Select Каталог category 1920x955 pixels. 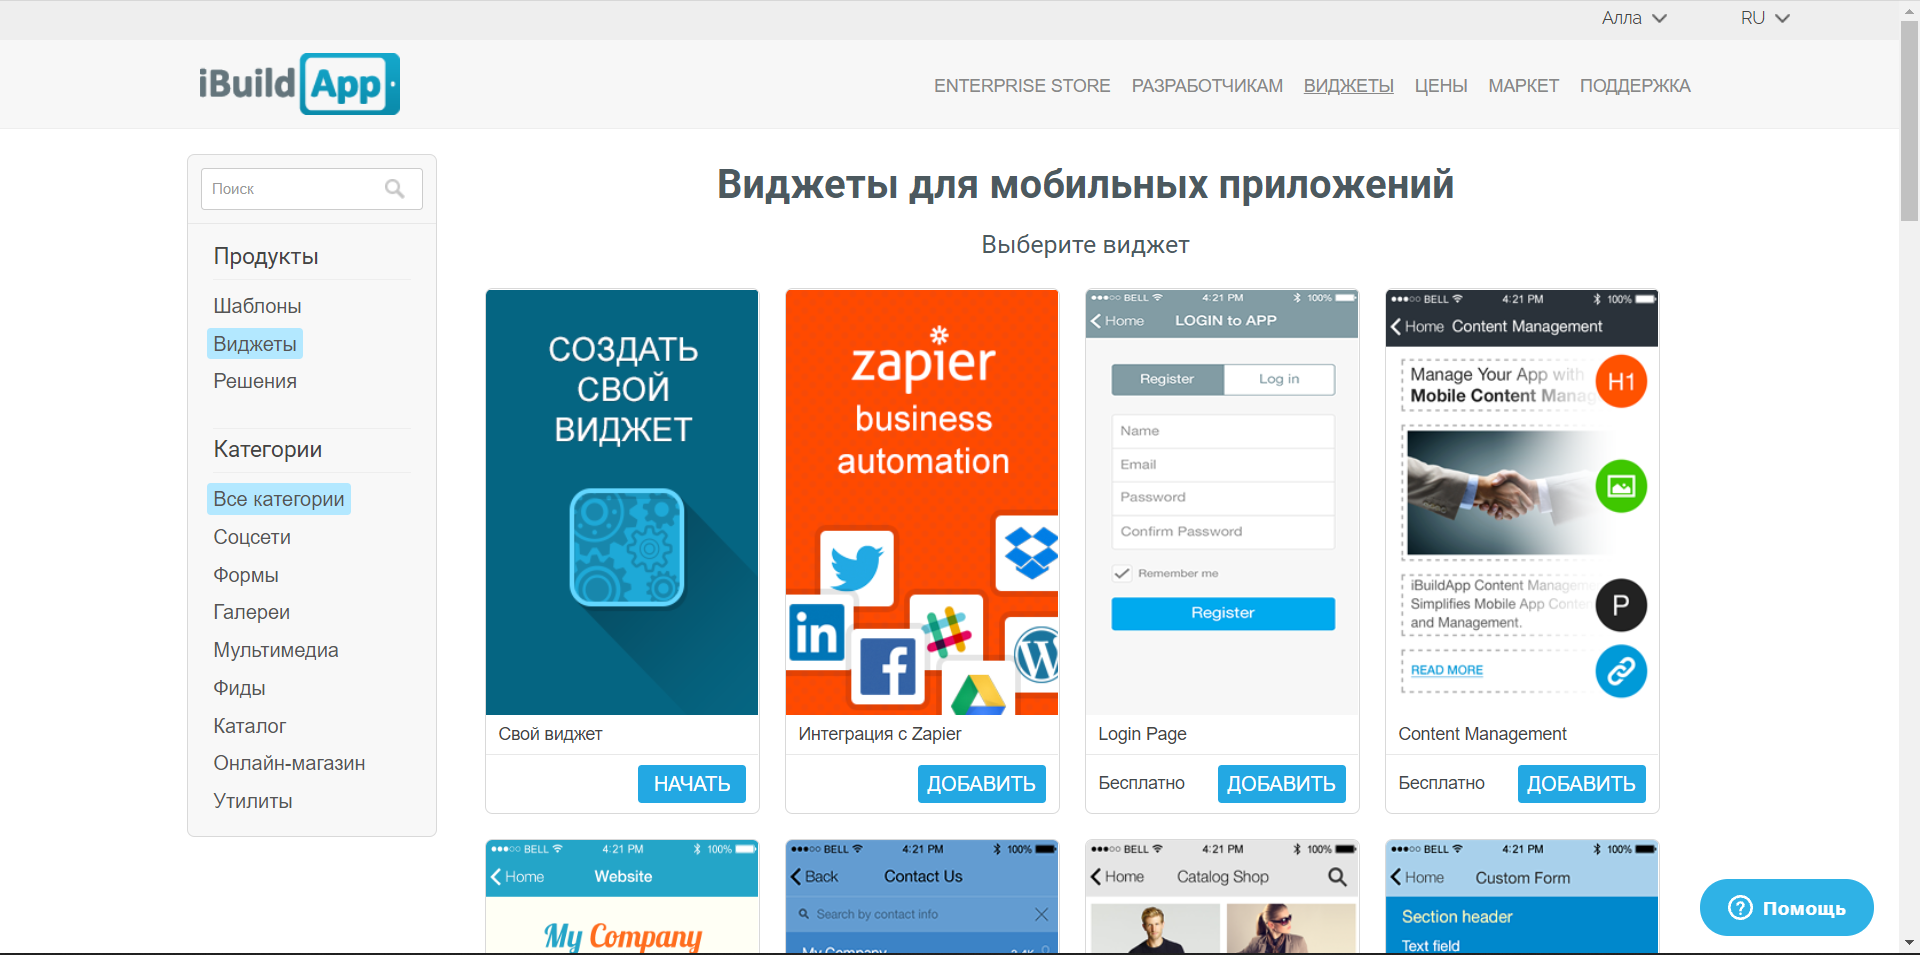pos(250,726)
